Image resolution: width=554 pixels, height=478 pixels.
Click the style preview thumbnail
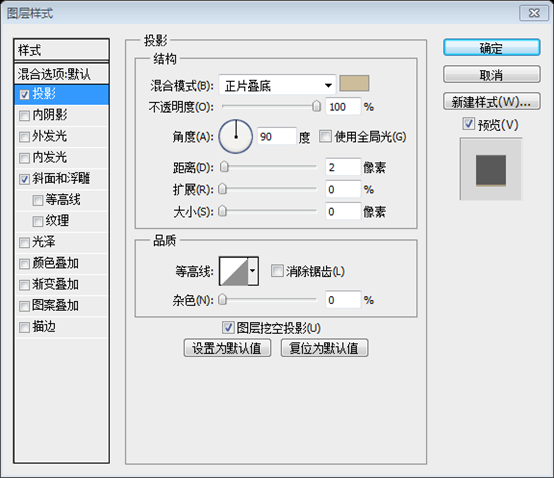(x=491, y=170)
